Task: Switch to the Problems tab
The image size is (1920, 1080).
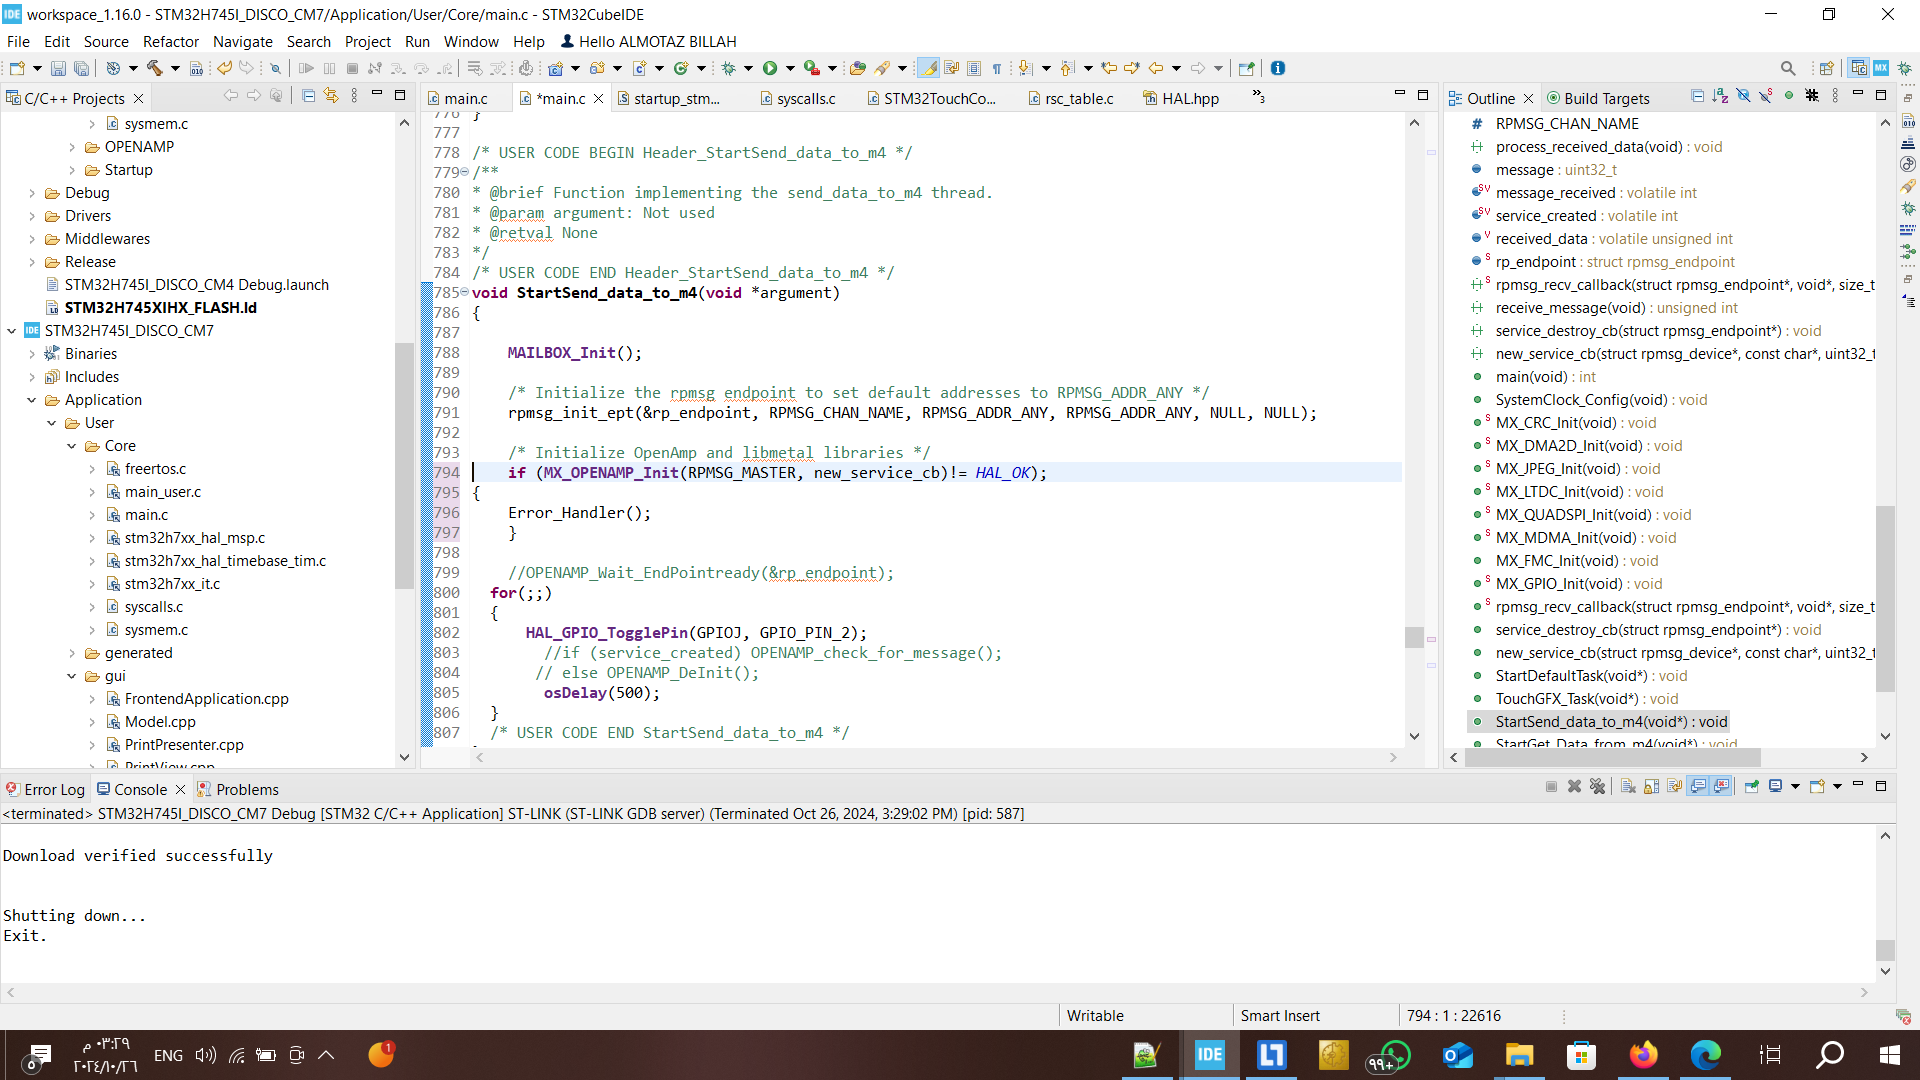Action: (247, 789)
